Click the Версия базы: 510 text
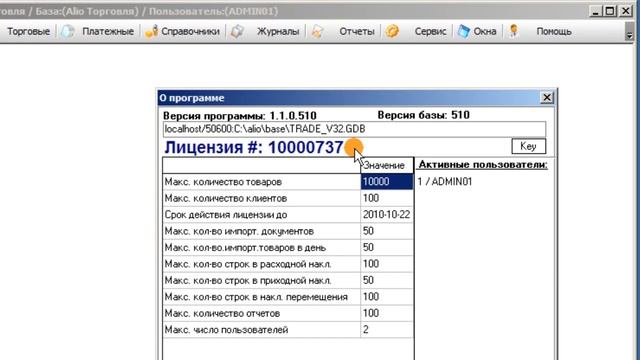This screenshot has width=640, height=360. coord(424,115)
